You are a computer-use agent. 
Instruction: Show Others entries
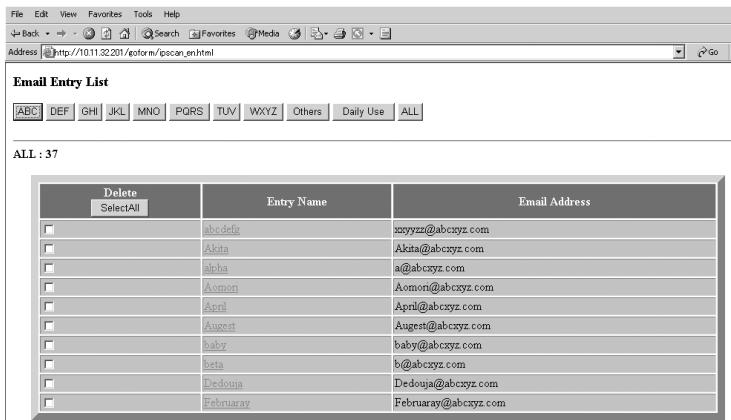pyautogui.click(x=308, y=111)
